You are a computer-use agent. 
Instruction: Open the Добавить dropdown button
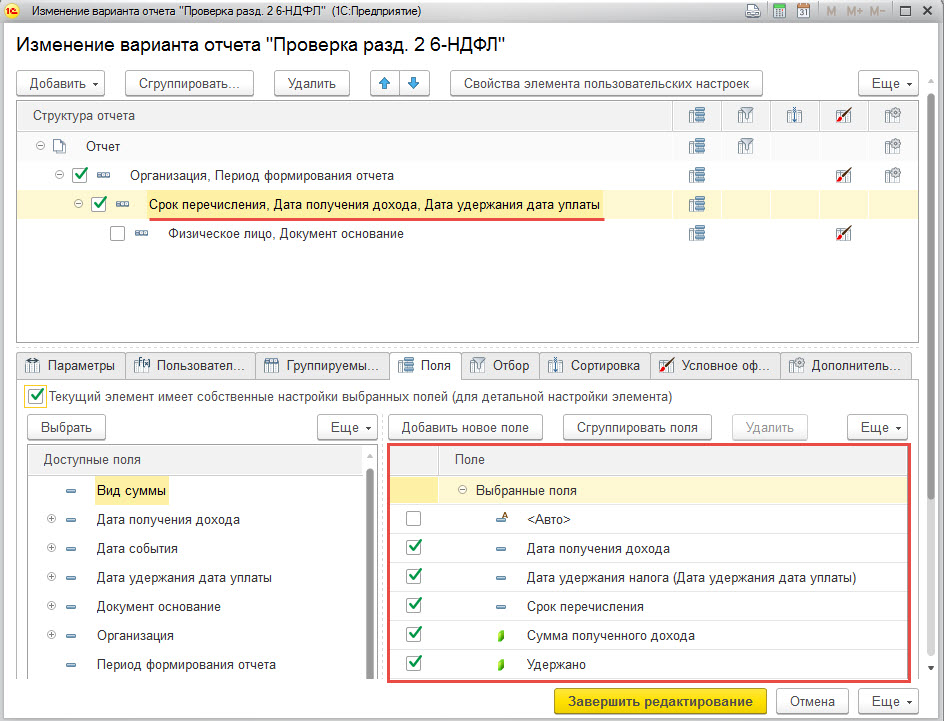60,84
